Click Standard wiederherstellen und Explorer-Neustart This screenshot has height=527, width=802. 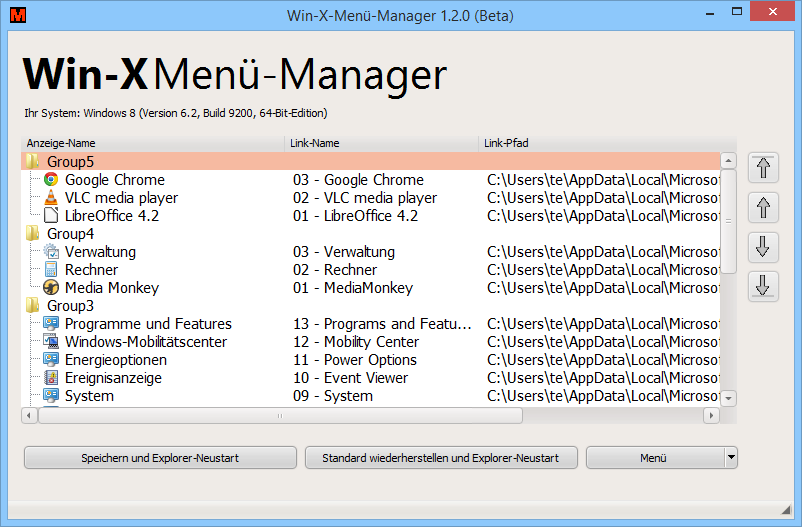pyautogui.click(x=441, y=457)
